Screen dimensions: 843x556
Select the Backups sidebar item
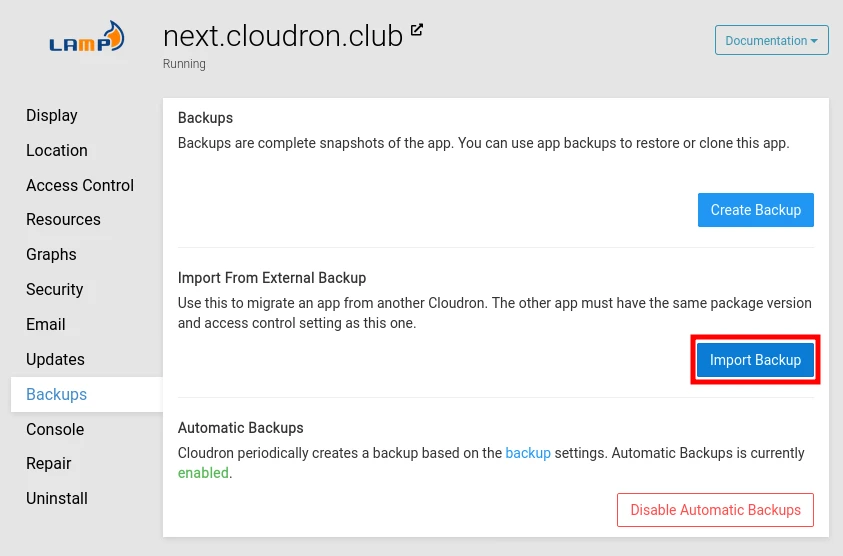tap(57, 395)
